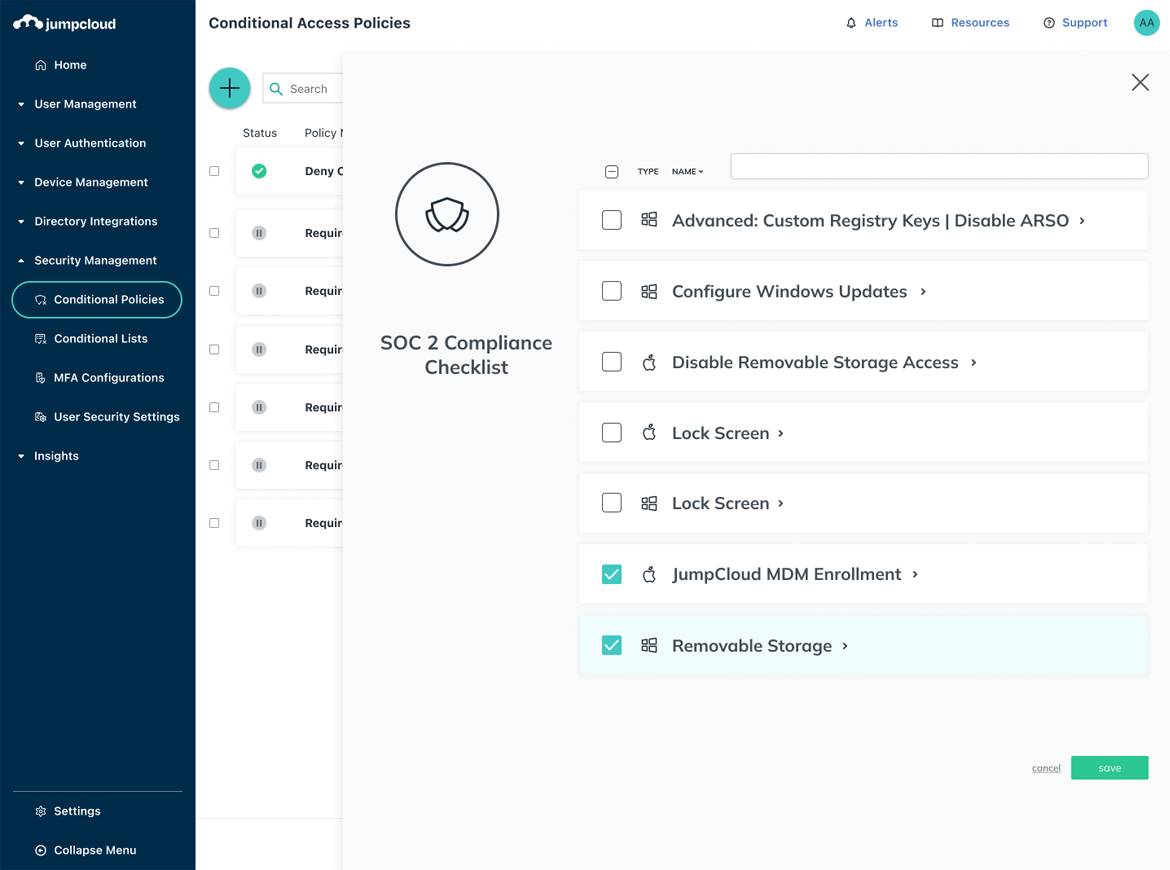Image resolution: width=1170 pixels, height=870 pixels.
Task: Toggle the select-all checkbox in the policy list header
Action: (x=612, y=172)
